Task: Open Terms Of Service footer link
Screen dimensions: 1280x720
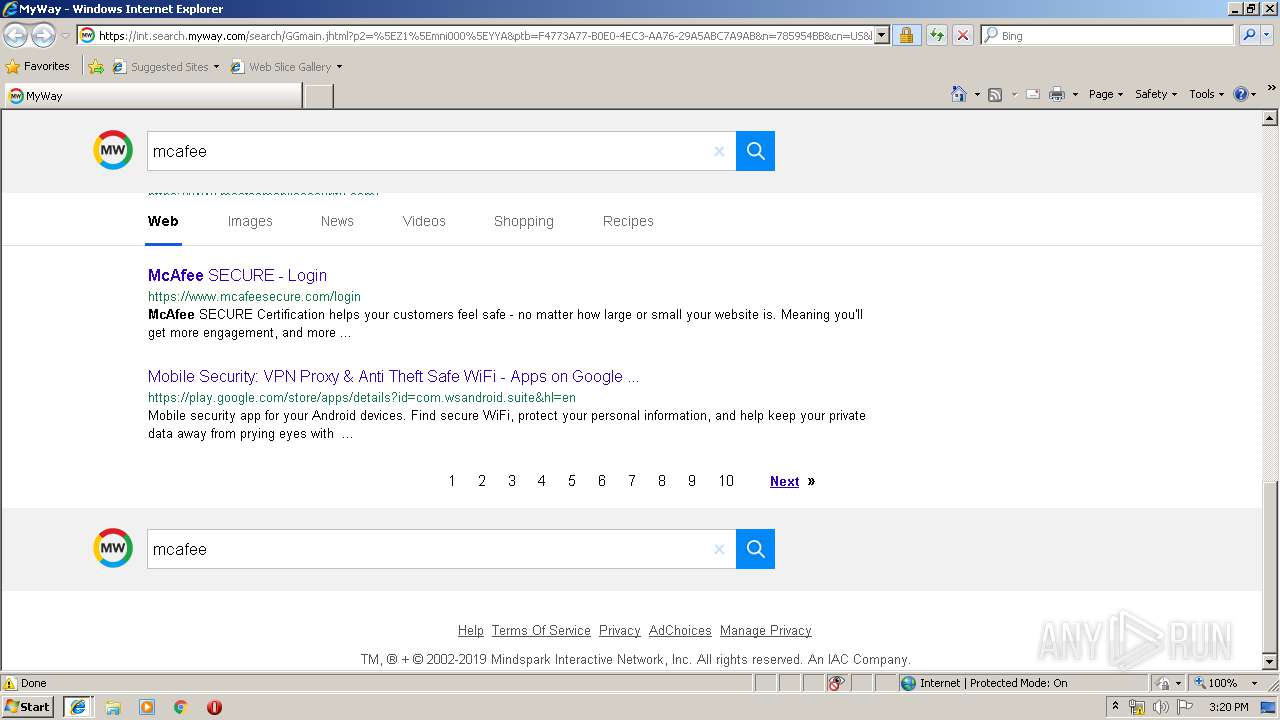Action: (541, 630)
